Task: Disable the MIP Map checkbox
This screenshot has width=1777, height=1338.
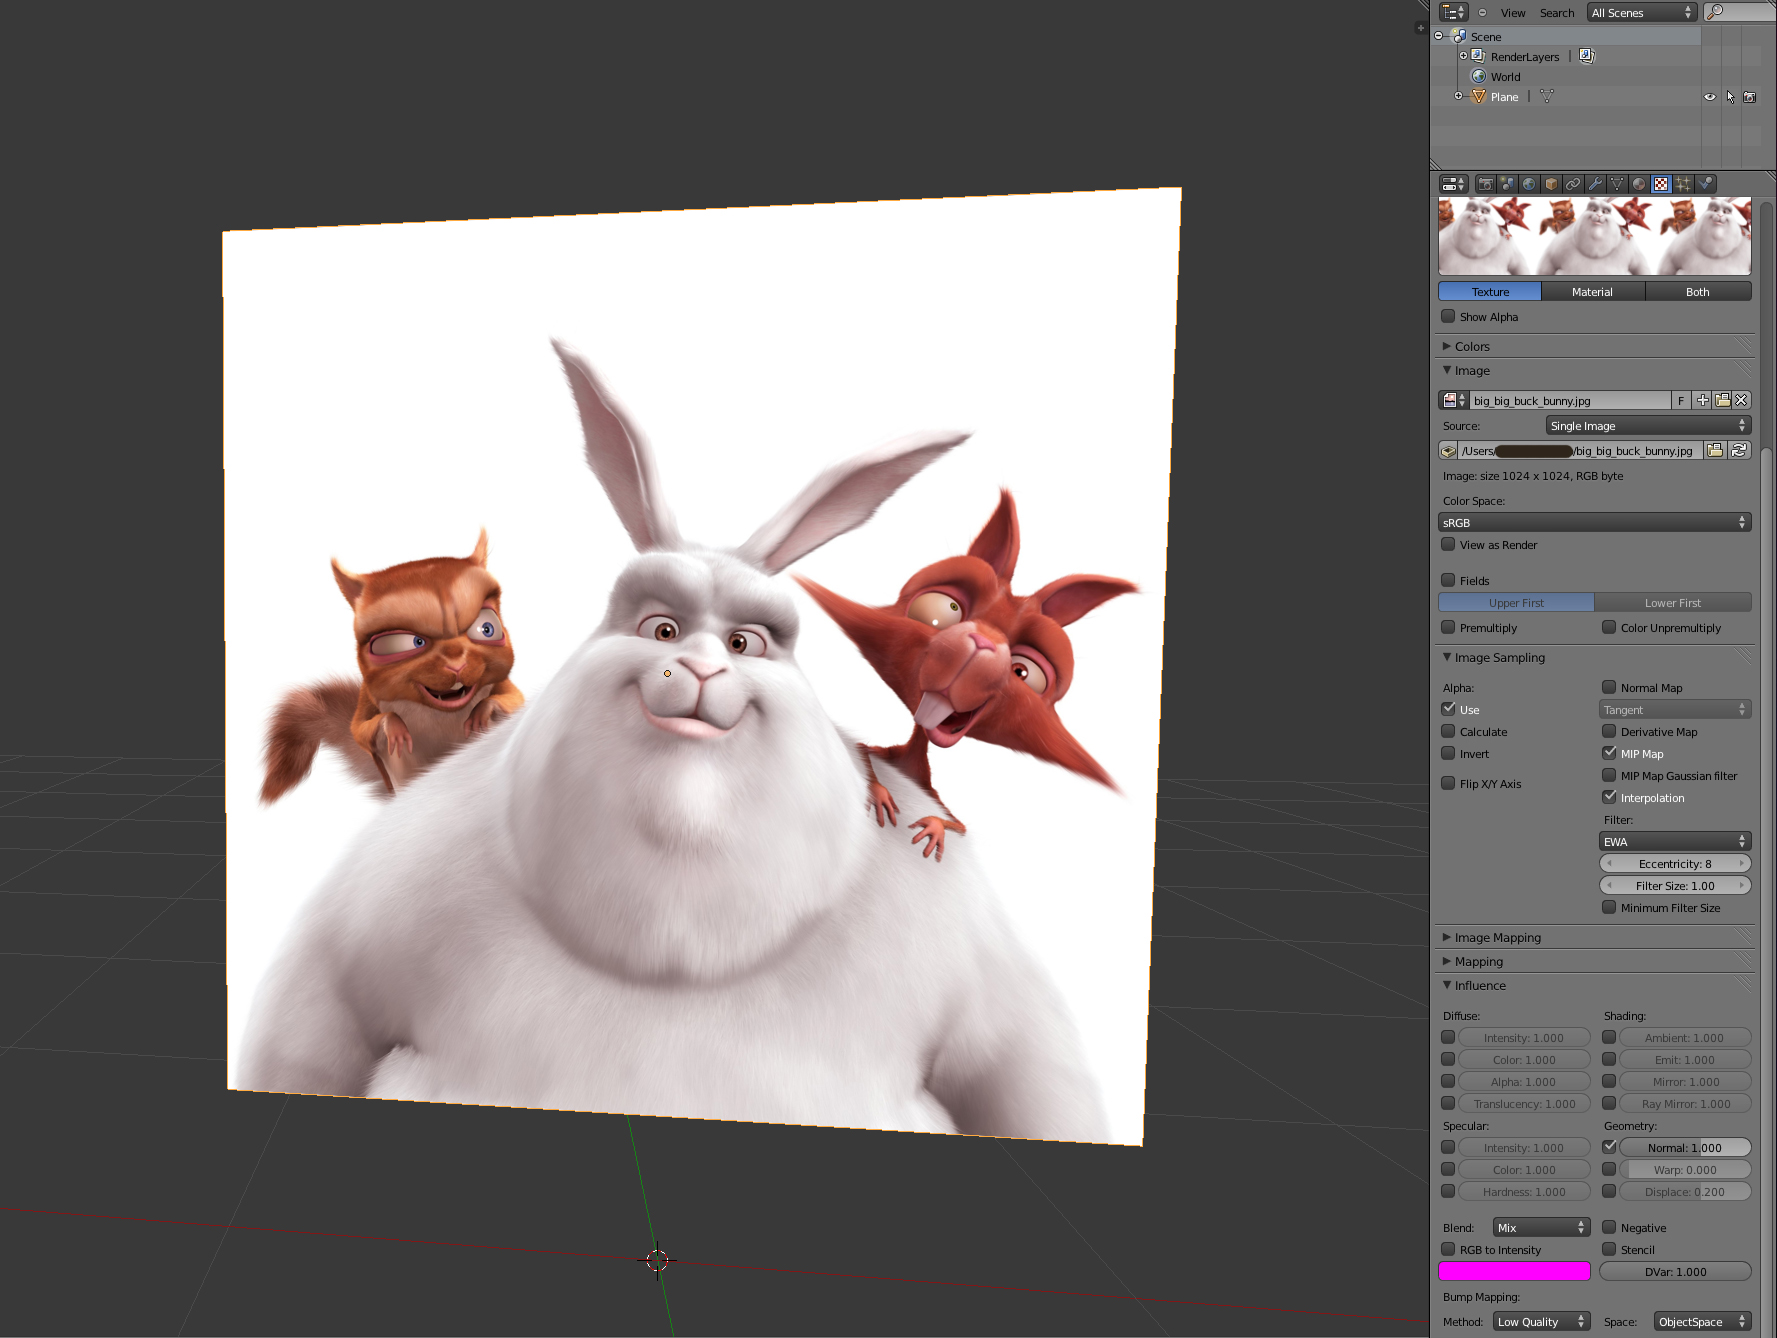Action: pyautogui.click(x=1609, y=753)
